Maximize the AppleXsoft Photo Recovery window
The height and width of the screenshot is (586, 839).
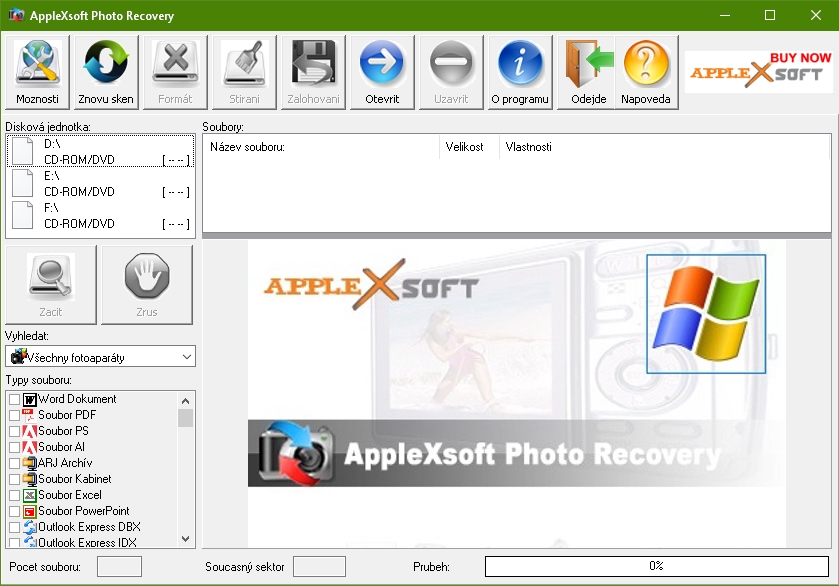(770, 15)
